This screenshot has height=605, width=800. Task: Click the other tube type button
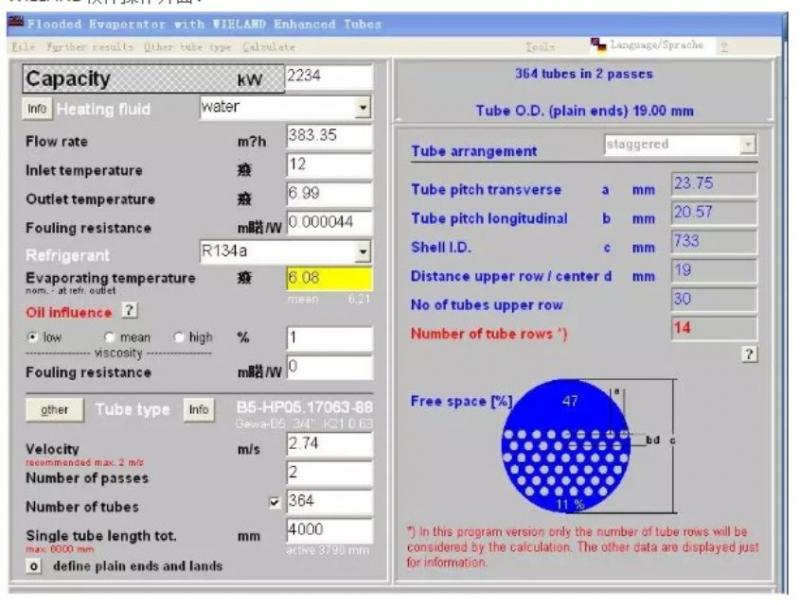click(55, 410)
